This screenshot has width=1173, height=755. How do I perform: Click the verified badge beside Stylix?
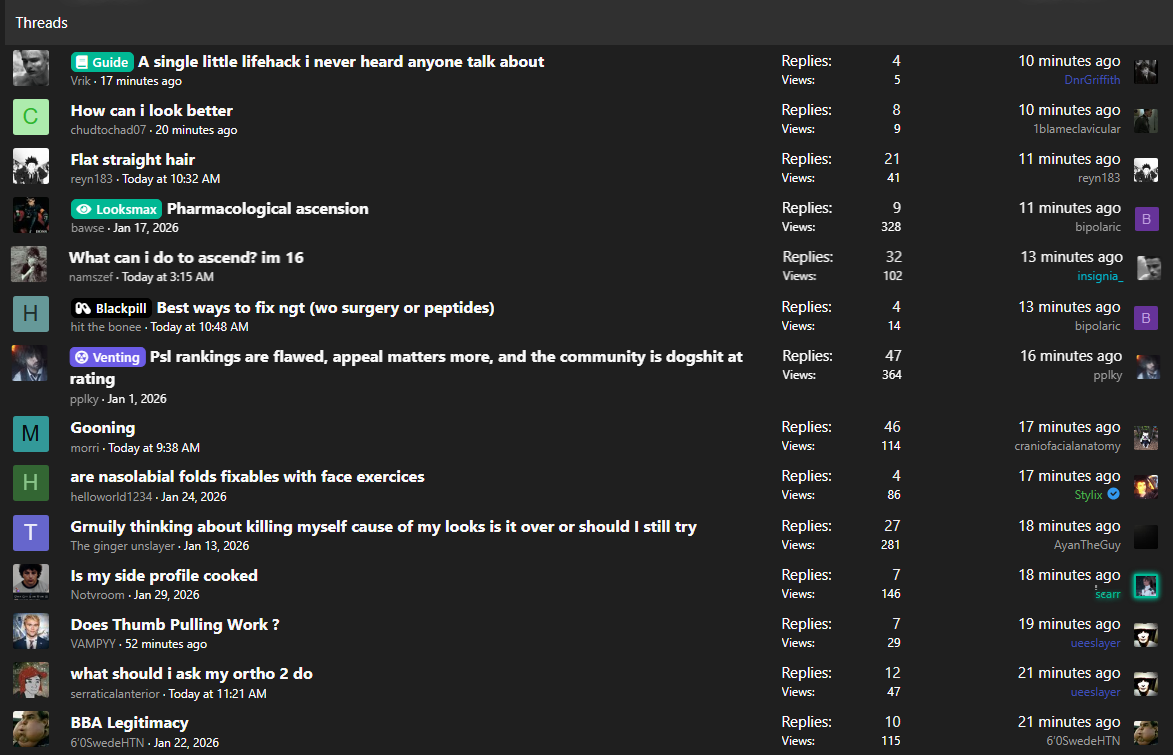click(1113, 494)
